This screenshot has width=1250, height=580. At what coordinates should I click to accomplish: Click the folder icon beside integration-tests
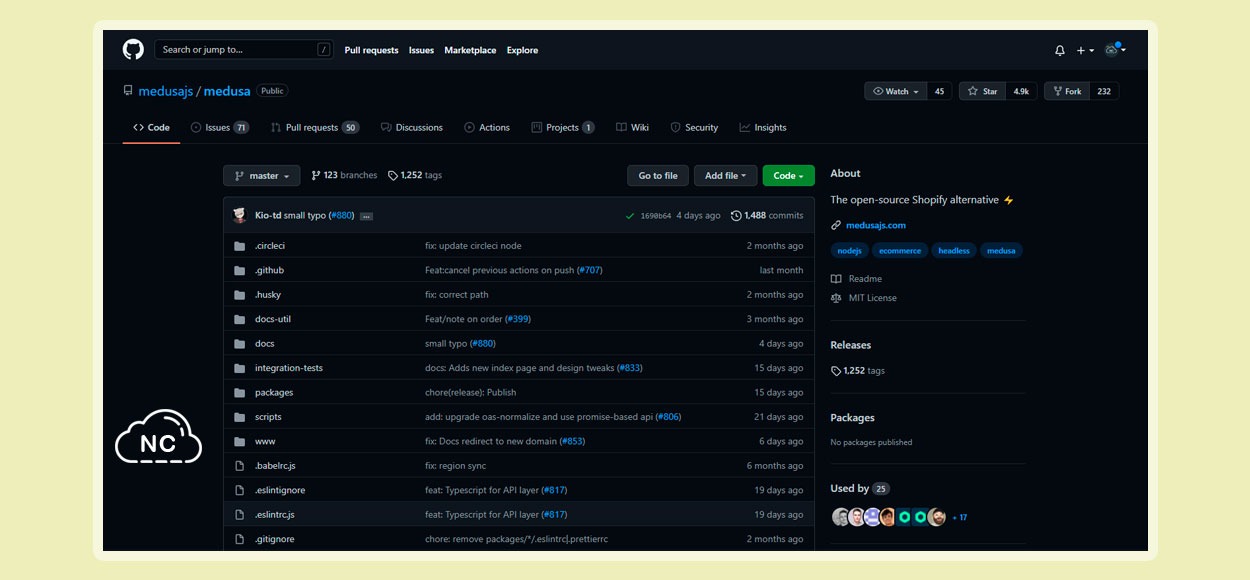[239, 368]
